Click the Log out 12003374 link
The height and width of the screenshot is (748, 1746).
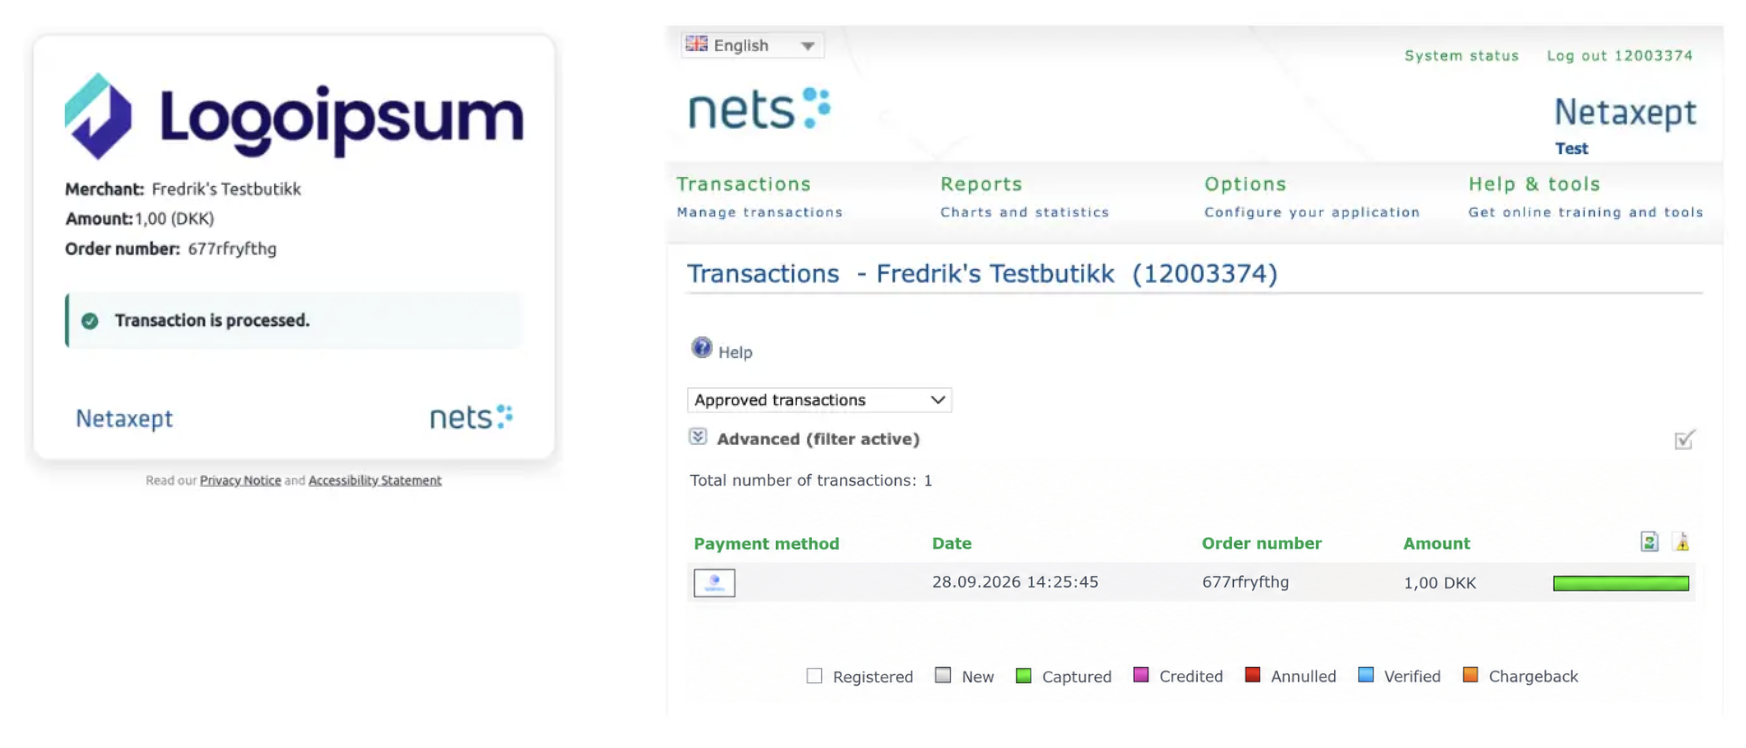[1620, 56]
